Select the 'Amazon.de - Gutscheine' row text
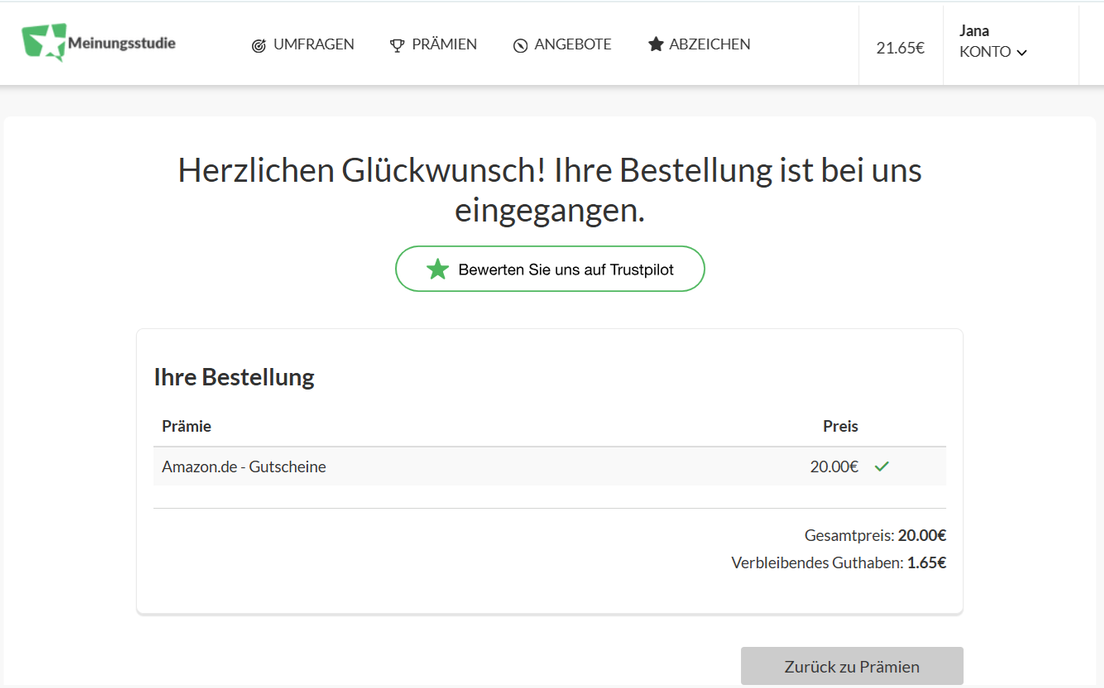The height and width of the screenshot is (688, 1104). (244, 467)
